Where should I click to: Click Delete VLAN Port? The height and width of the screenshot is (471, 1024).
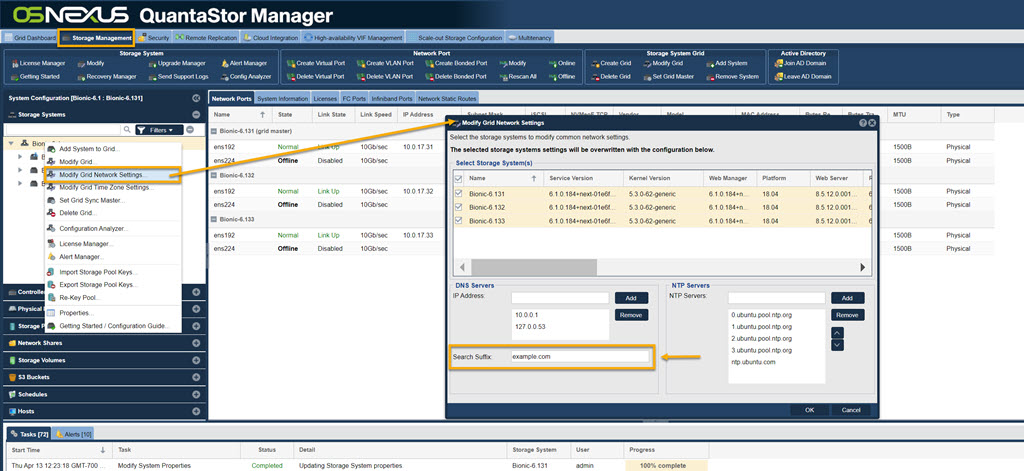(x=385, y=76)
